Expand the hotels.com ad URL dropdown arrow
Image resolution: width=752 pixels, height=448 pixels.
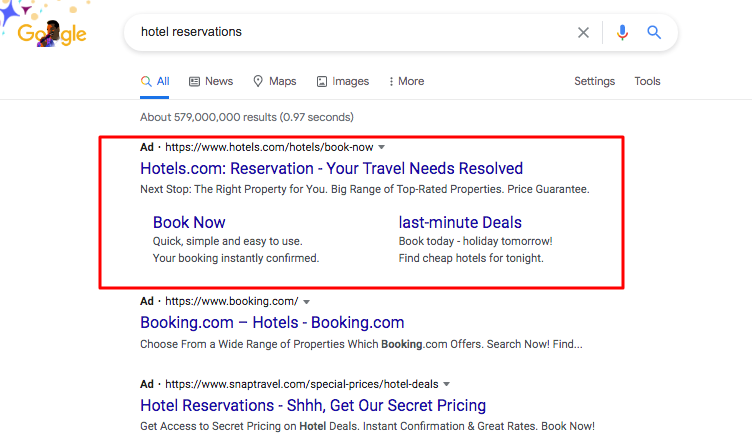tap(382, 147)
